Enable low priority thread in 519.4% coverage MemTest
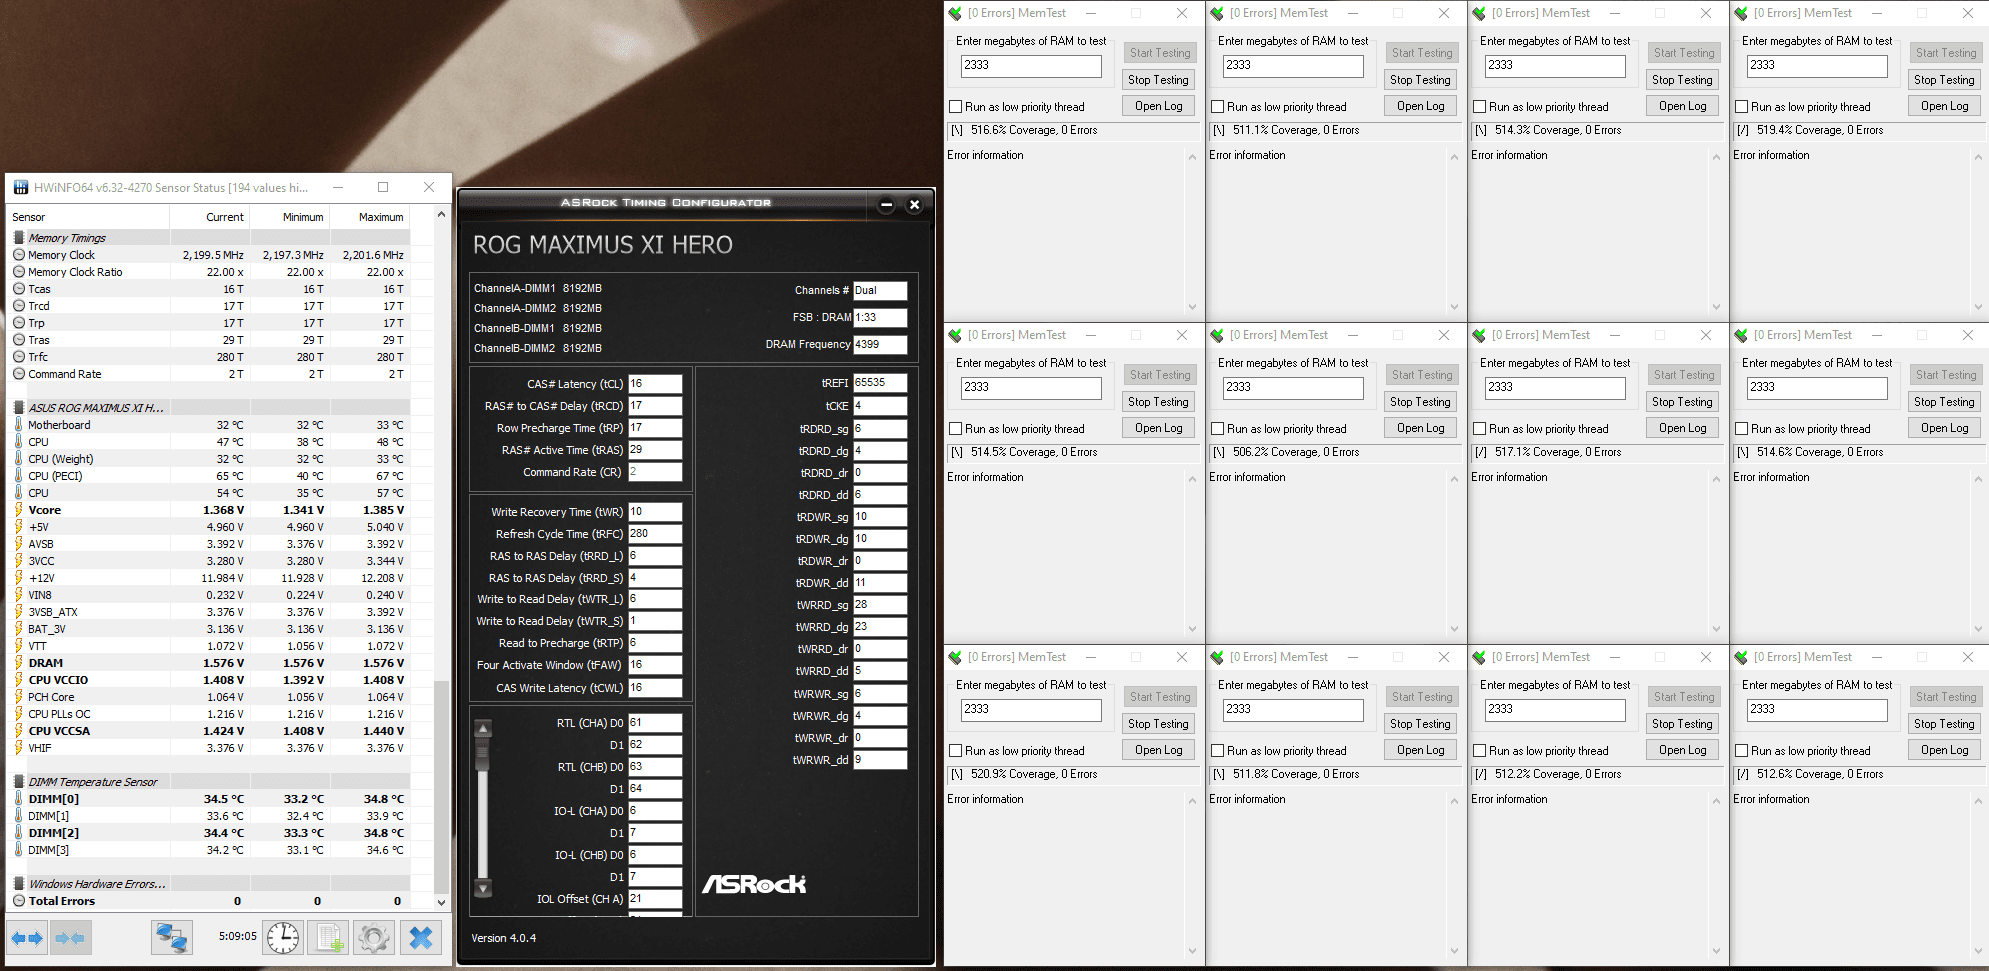Image resolution: width=1989 pixels, height=971 pixels. [x=1741, y=107]
